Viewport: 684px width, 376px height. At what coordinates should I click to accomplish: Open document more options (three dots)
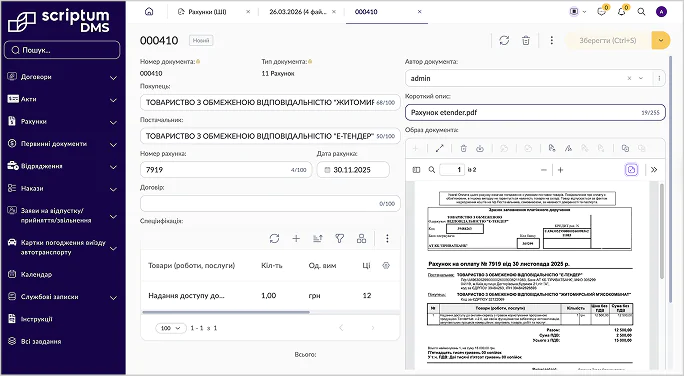point(551,41)
